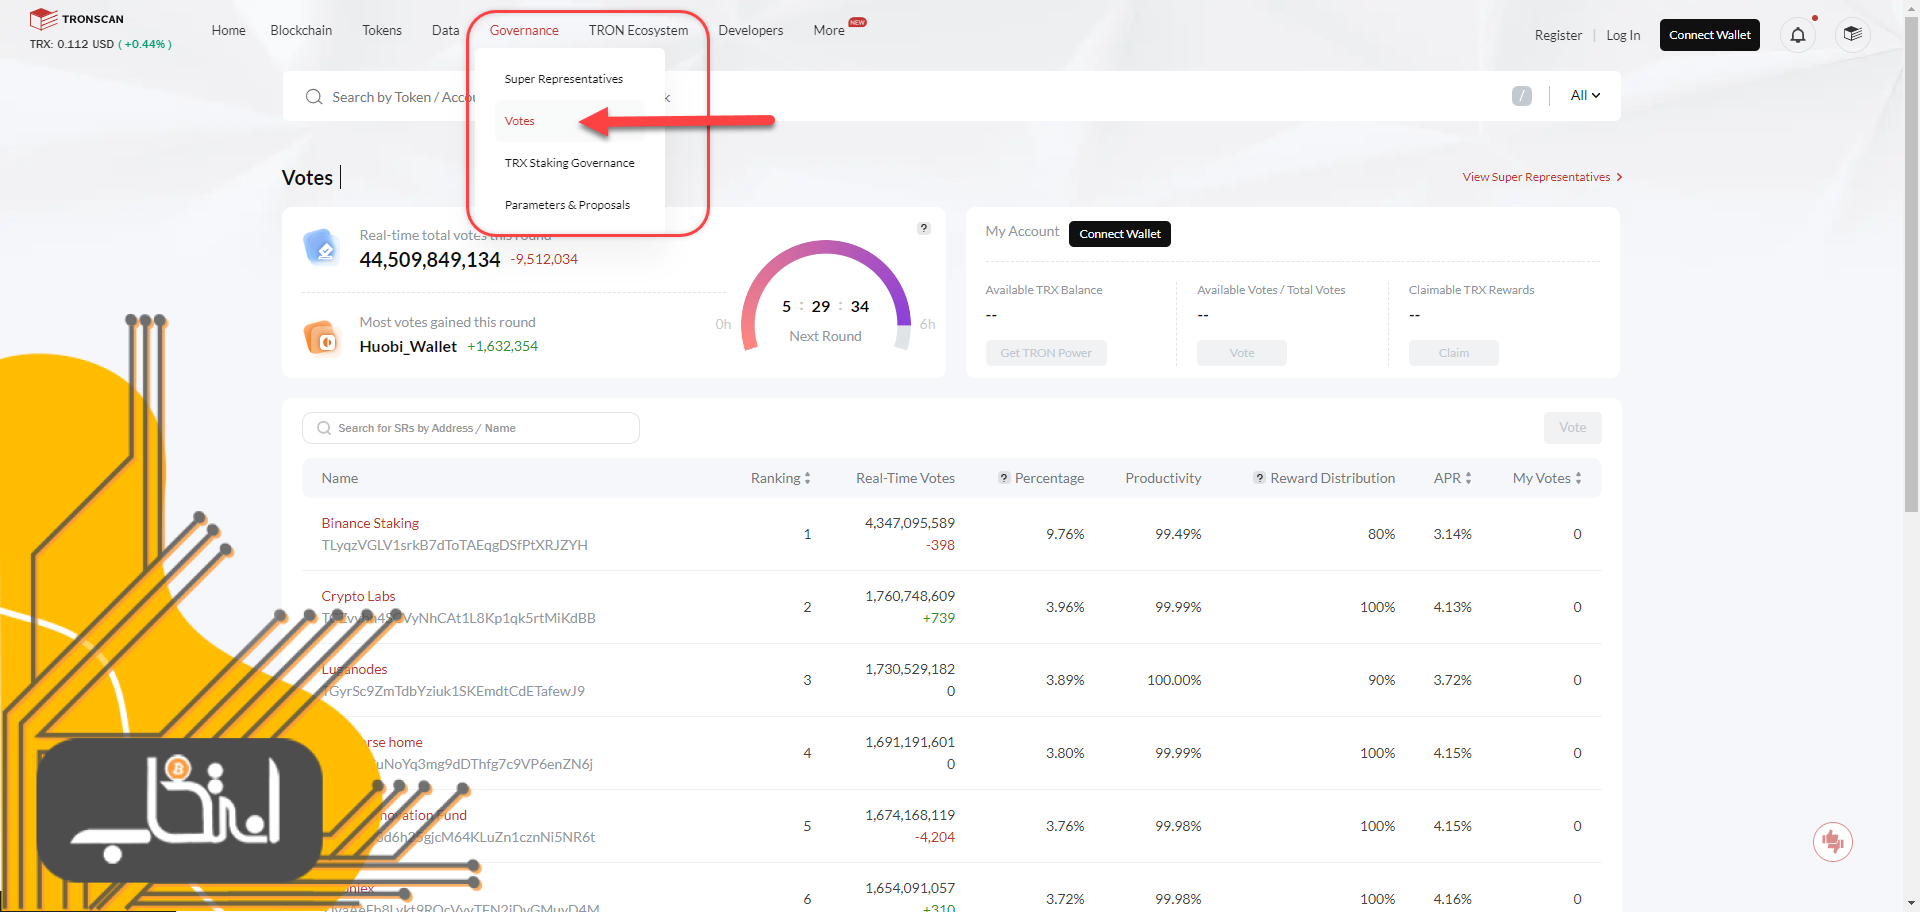Click the thumbs feedback floating icon
1920x912 pixels.
(1833, 842)
